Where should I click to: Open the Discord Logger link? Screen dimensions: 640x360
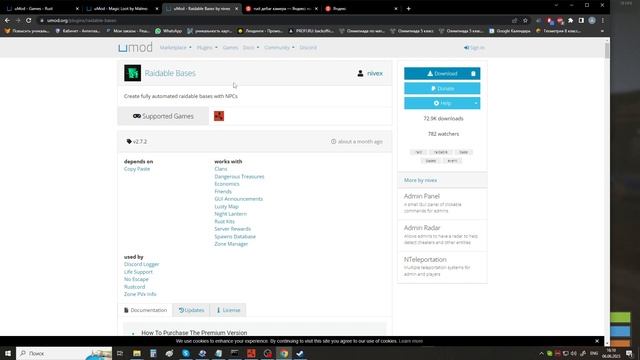coord(141,264)
